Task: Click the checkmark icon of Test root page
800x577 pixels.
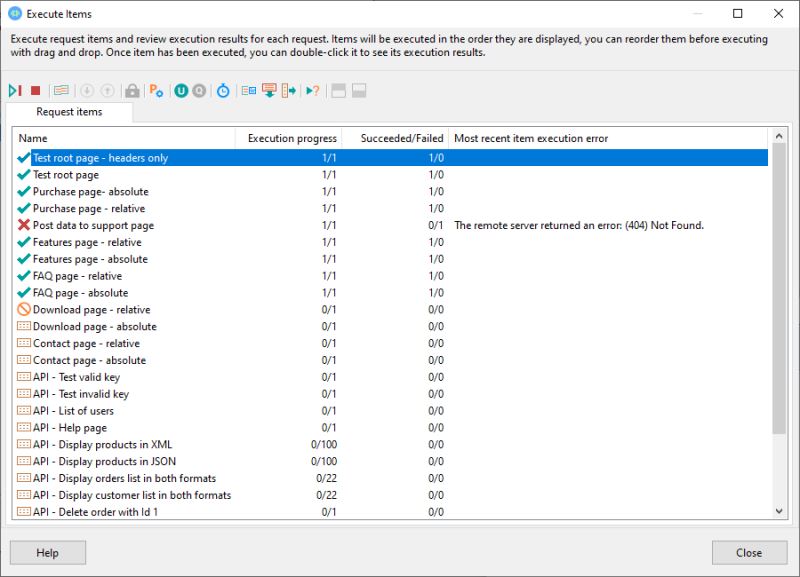Action: [x=23, y=174]
